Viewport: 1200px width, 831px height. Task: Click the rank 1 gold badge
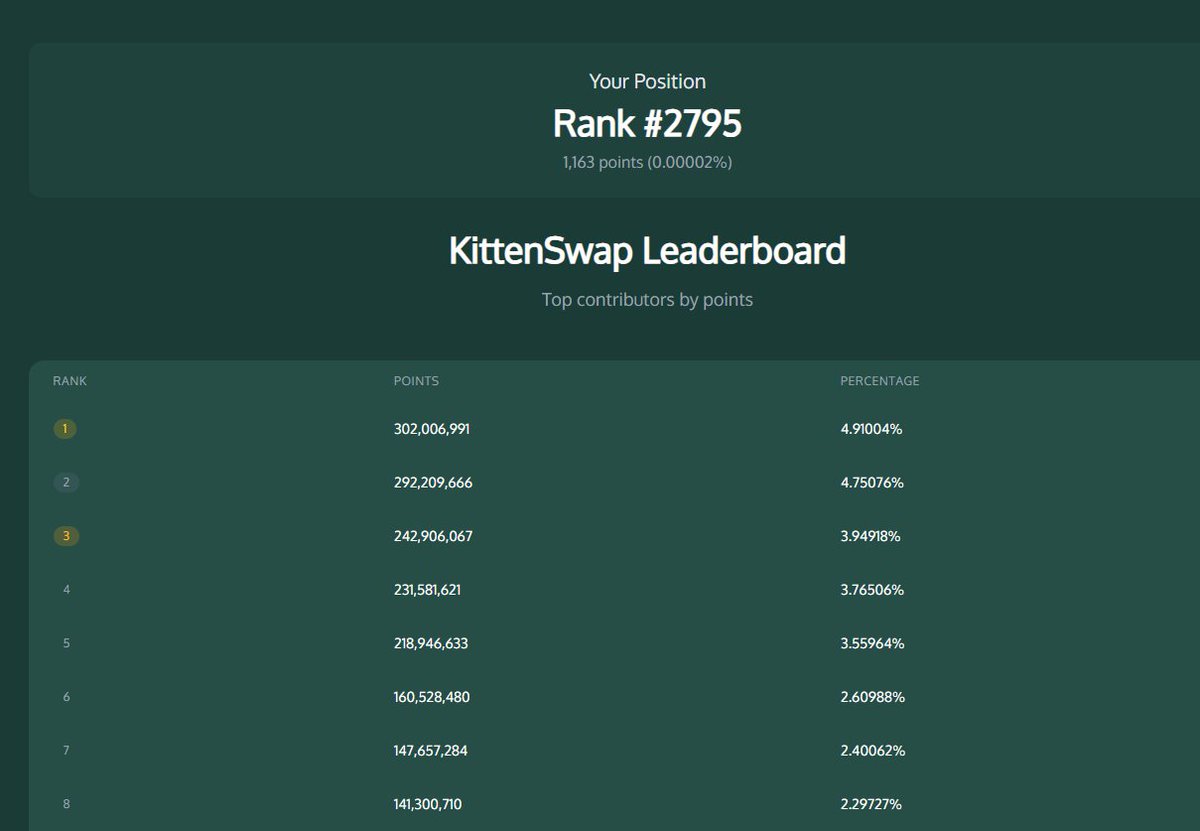pyautogui.click(x=65, y=429)
